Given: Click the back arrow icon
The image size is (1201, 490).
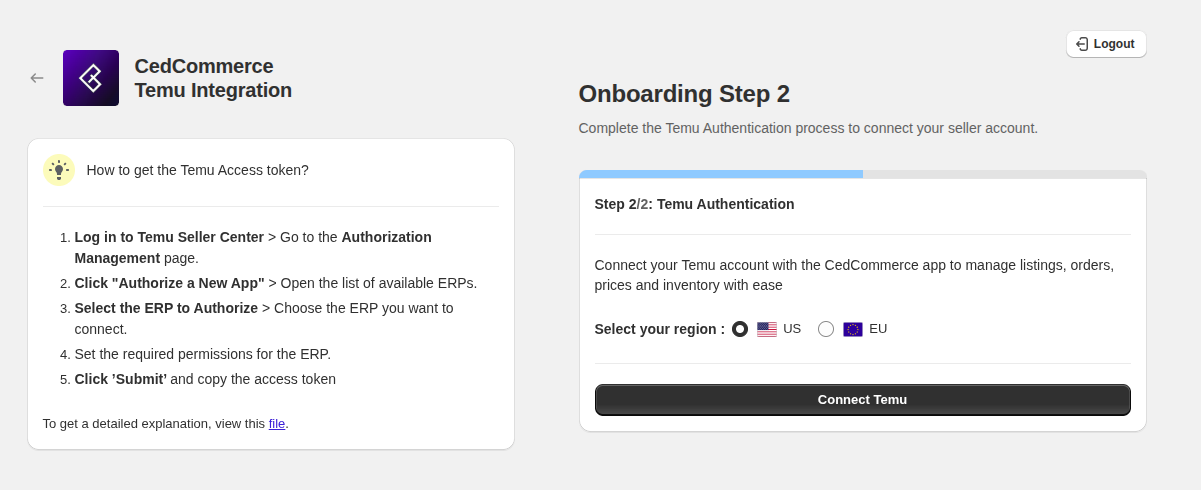Looking at the screenshot, I should click(x=37, y=78).
